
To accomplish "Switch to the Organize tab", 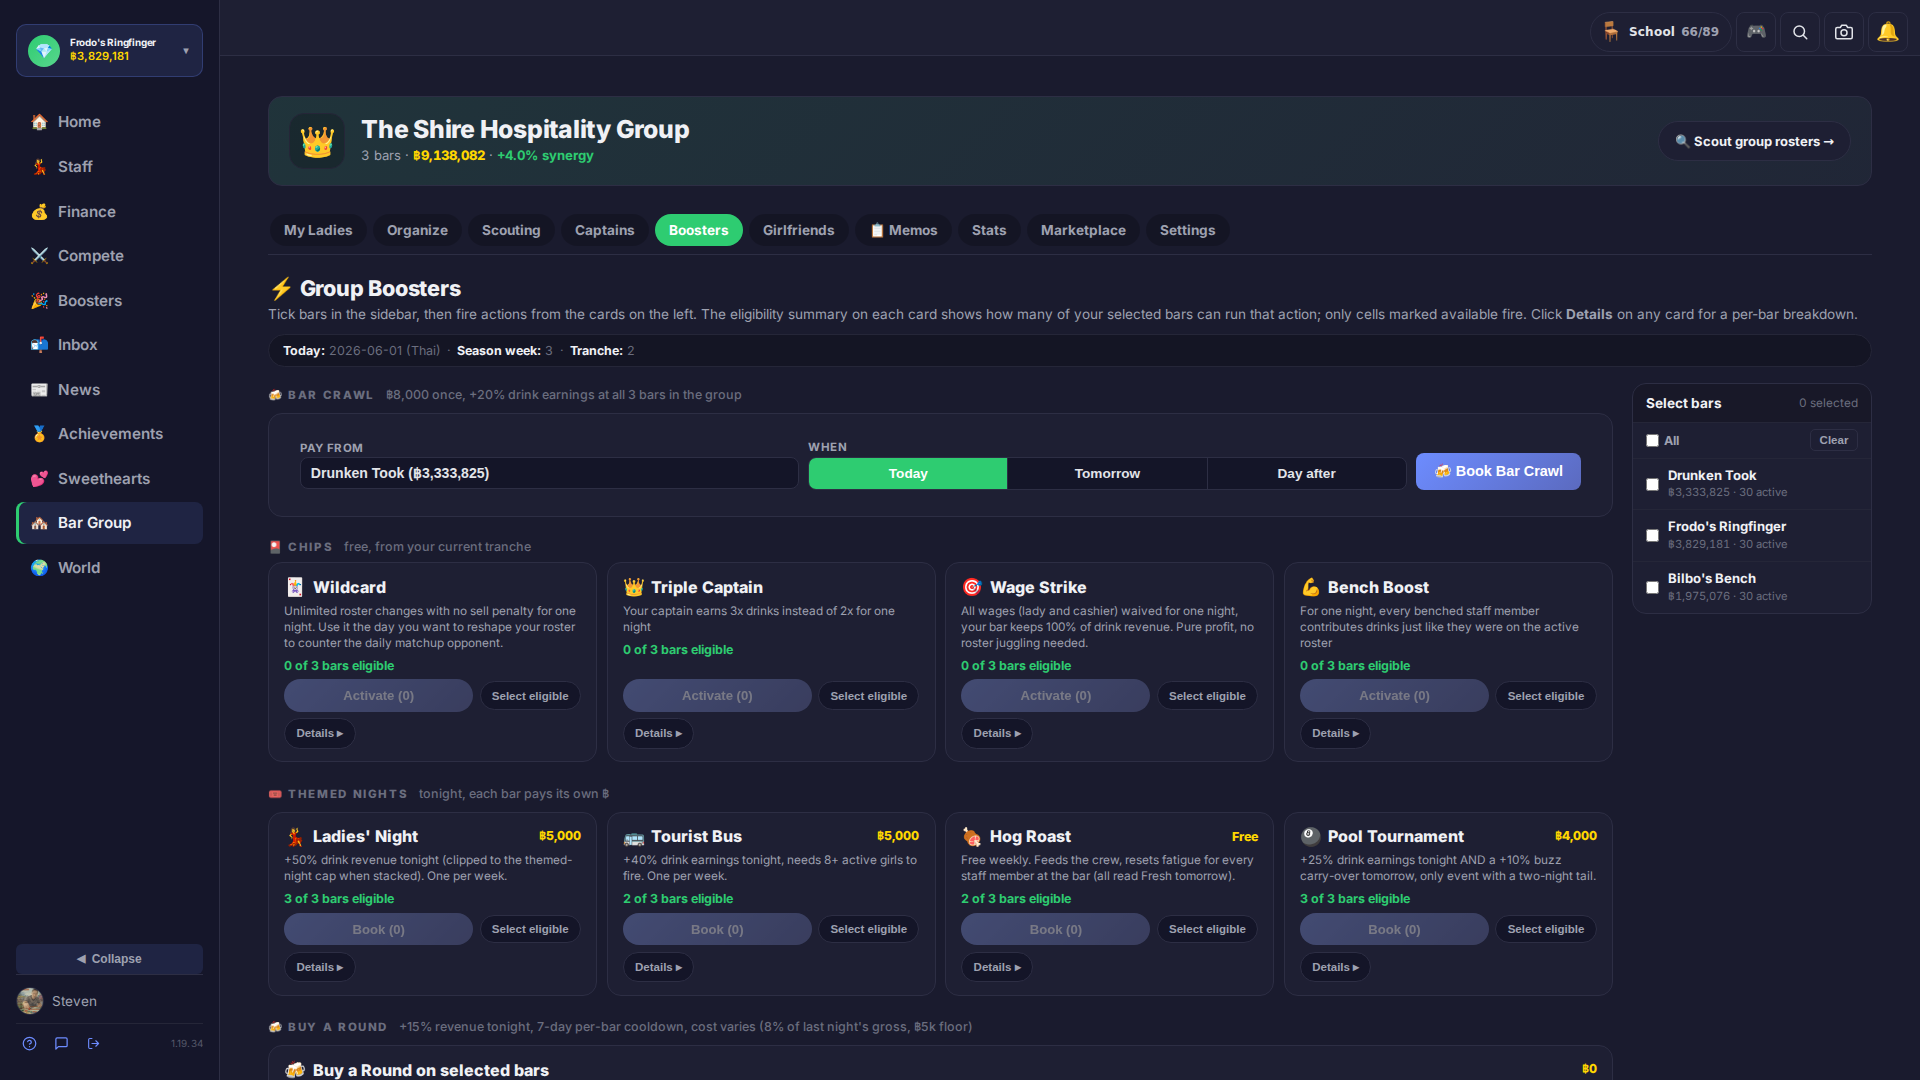I will 417,230.
